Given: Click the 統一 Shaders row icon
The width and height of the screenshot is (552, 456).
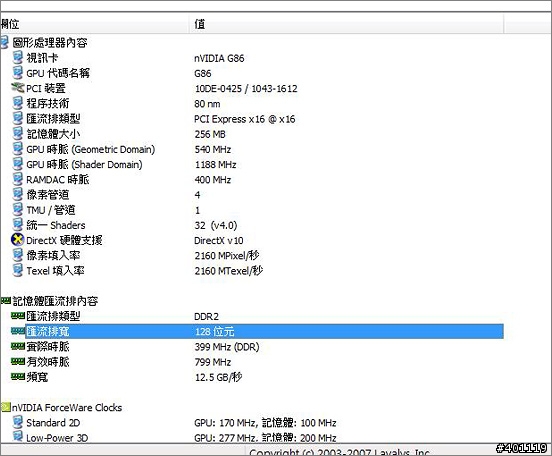Looking at the screenshot, I should click(18, 224).
